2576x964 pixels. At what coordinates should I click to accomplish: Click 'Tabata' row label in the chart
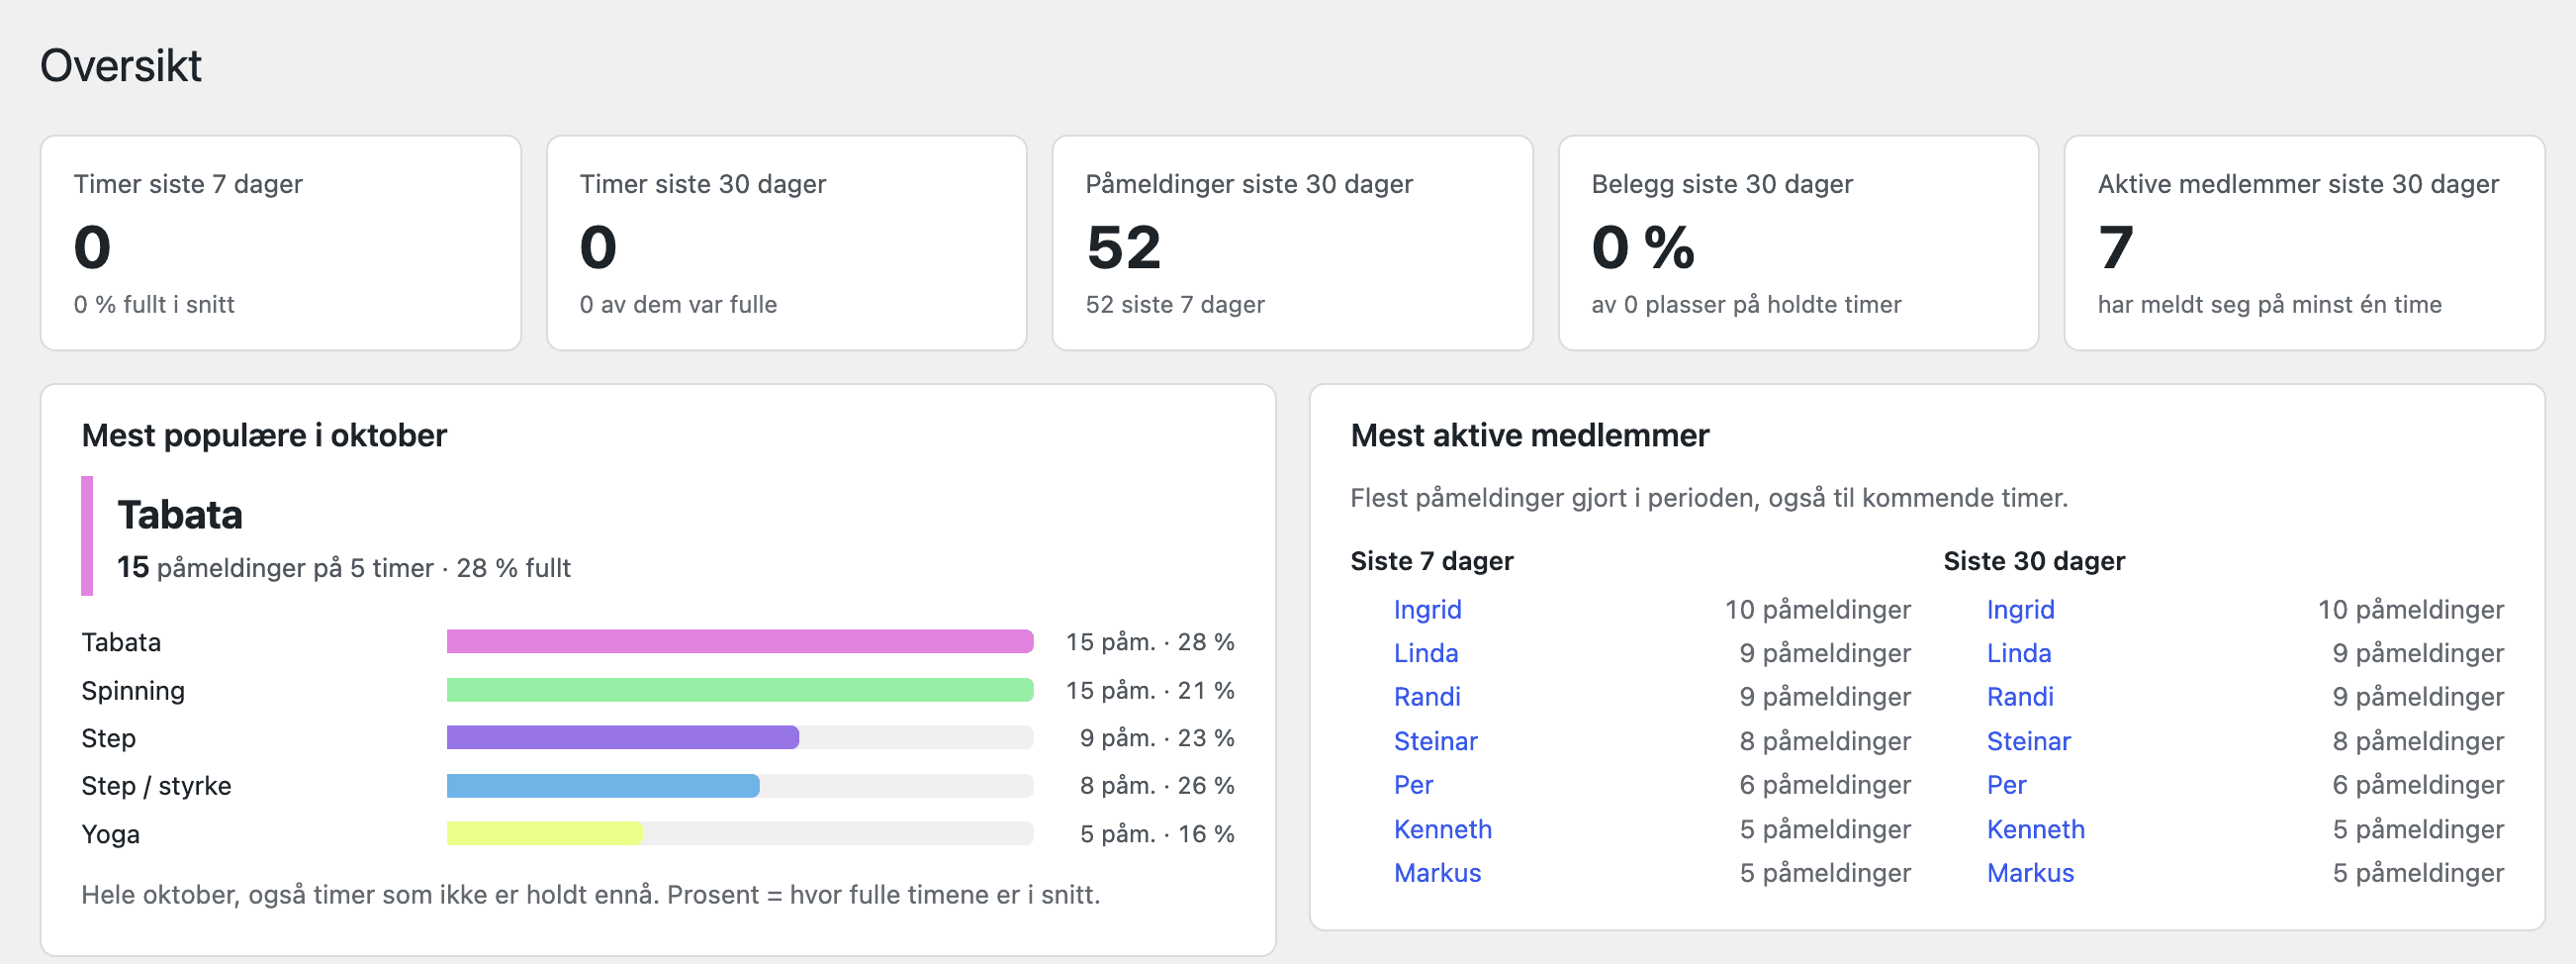click(x=121, y=642)
